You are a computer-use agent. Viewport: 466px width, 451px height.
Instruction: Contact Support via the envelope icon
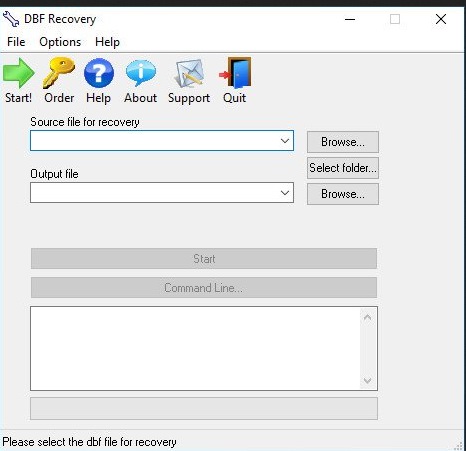coord(189,73)
